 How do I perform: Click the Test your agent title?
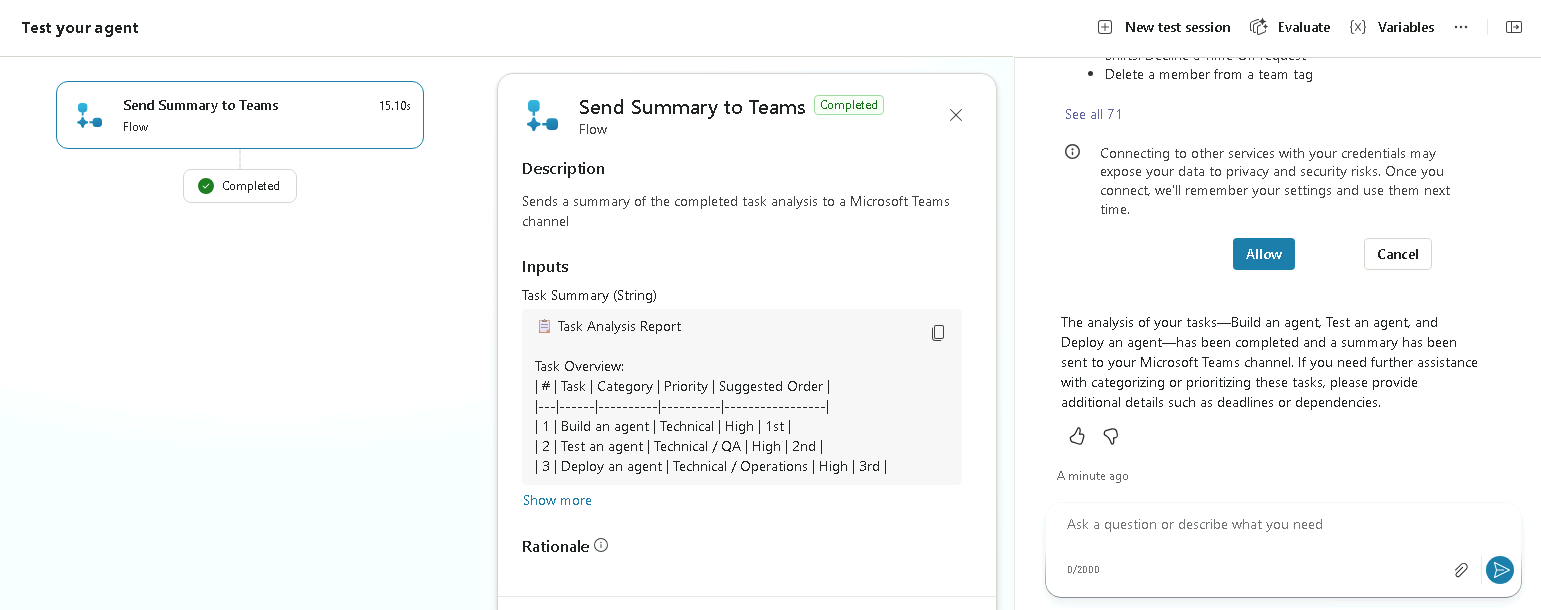tap(80, 28)
